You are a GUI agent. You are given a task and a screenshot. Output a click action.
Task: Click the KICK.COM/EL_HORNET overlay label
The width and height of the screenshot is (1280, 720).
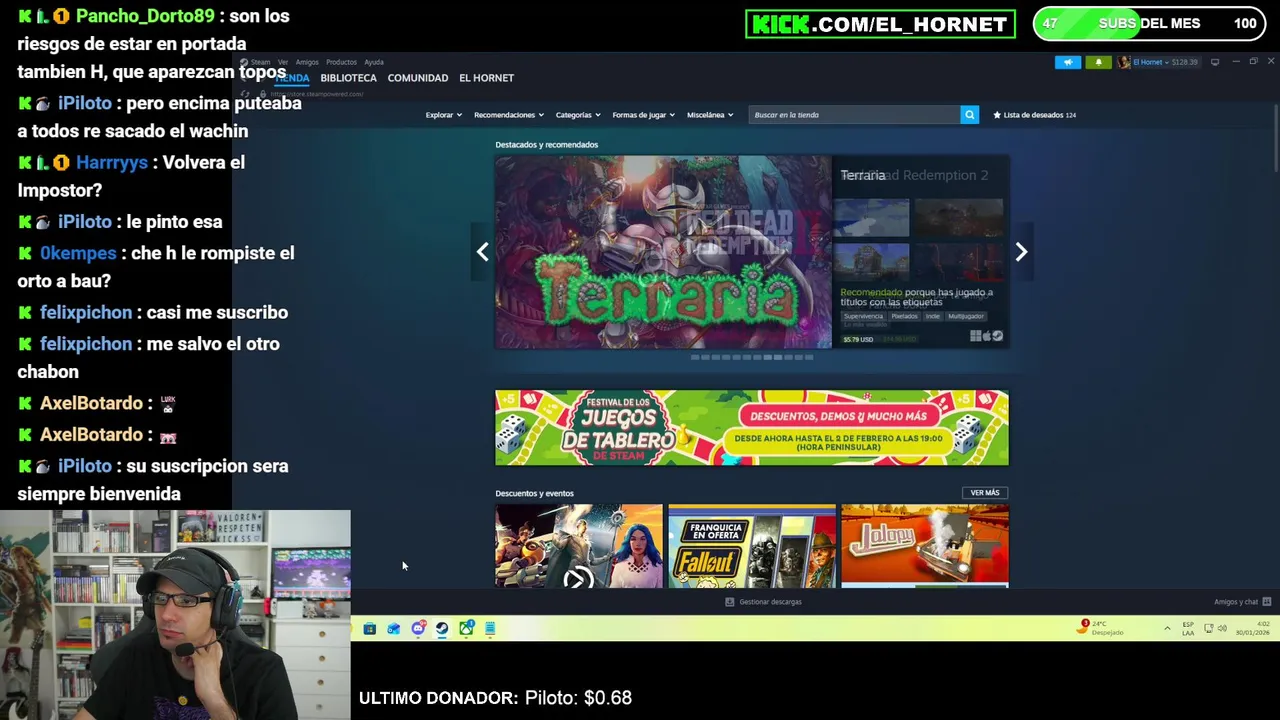[880, 24]
